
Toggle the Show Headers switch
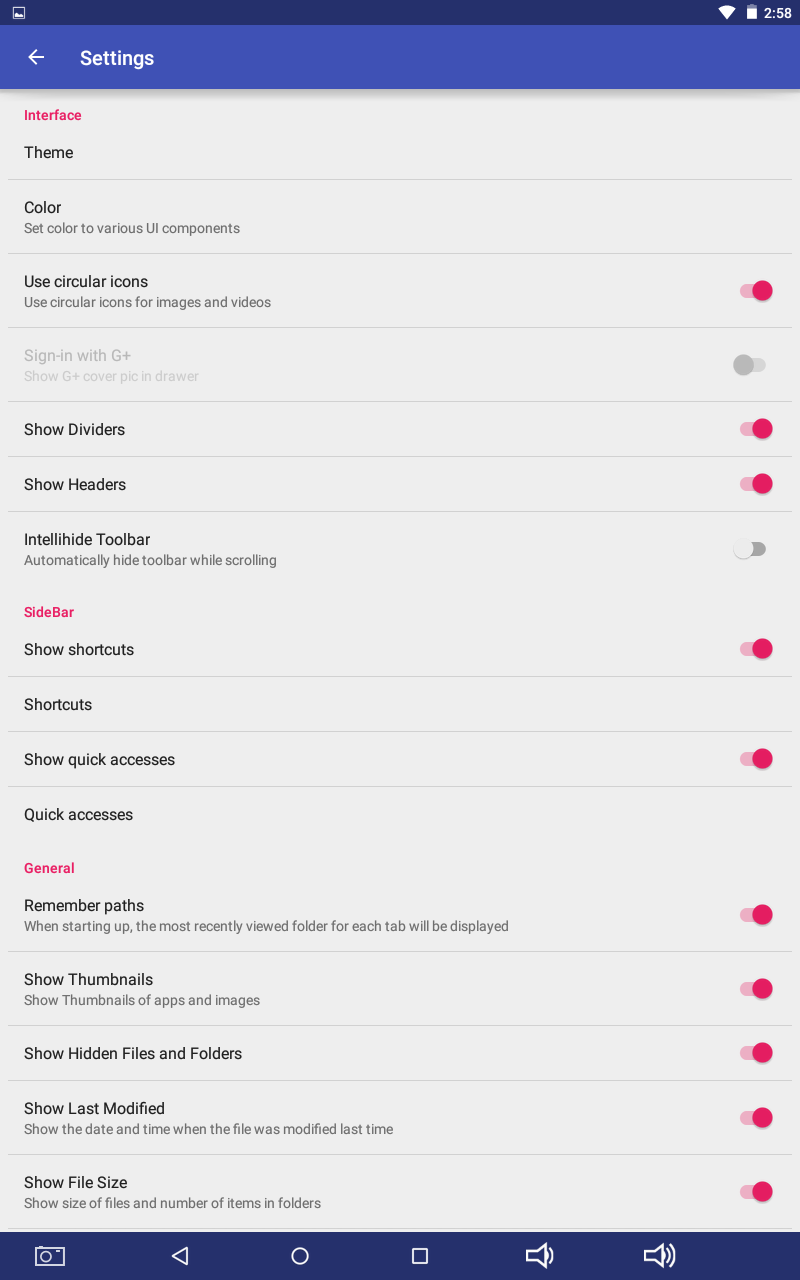(x=756, y=484)
